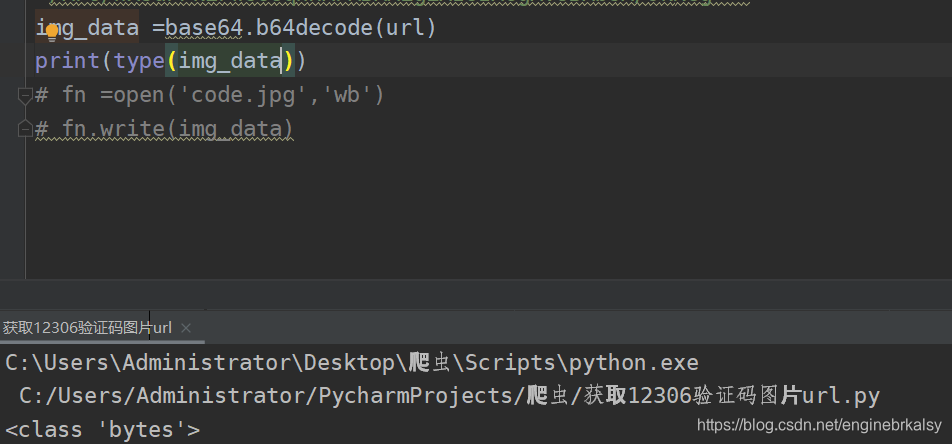952x444 pixels.
Task: Click 'base64' in the b64decode line
Action: [x=205, y=28]
